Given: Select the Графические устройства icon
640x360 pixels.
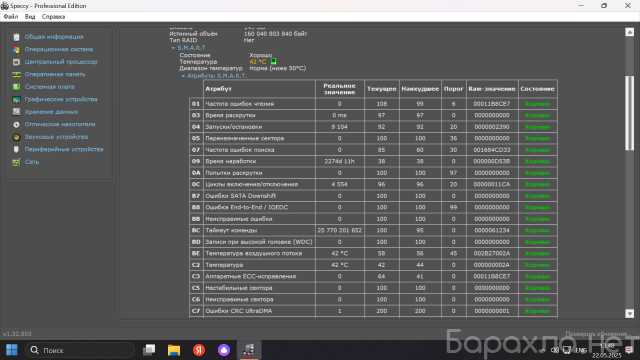Looking at the screenshot, I should pyautogui.click(x=16, y=100).
